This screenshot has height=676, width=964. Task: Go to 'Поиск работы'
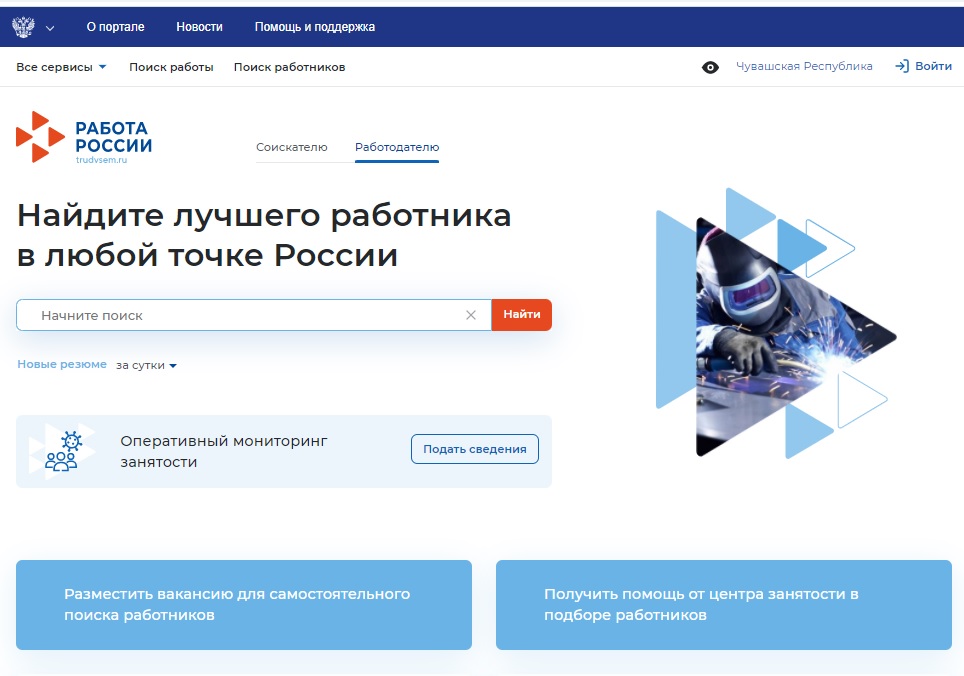point(171,67)
